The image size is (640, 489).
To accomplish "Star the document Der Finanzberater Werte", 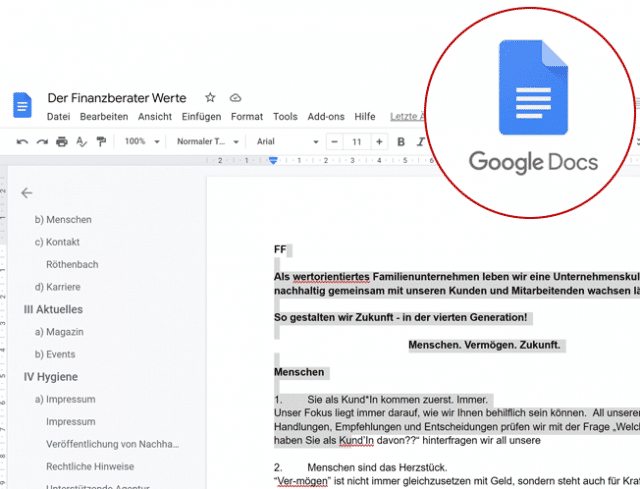I will tap(210, 98).
